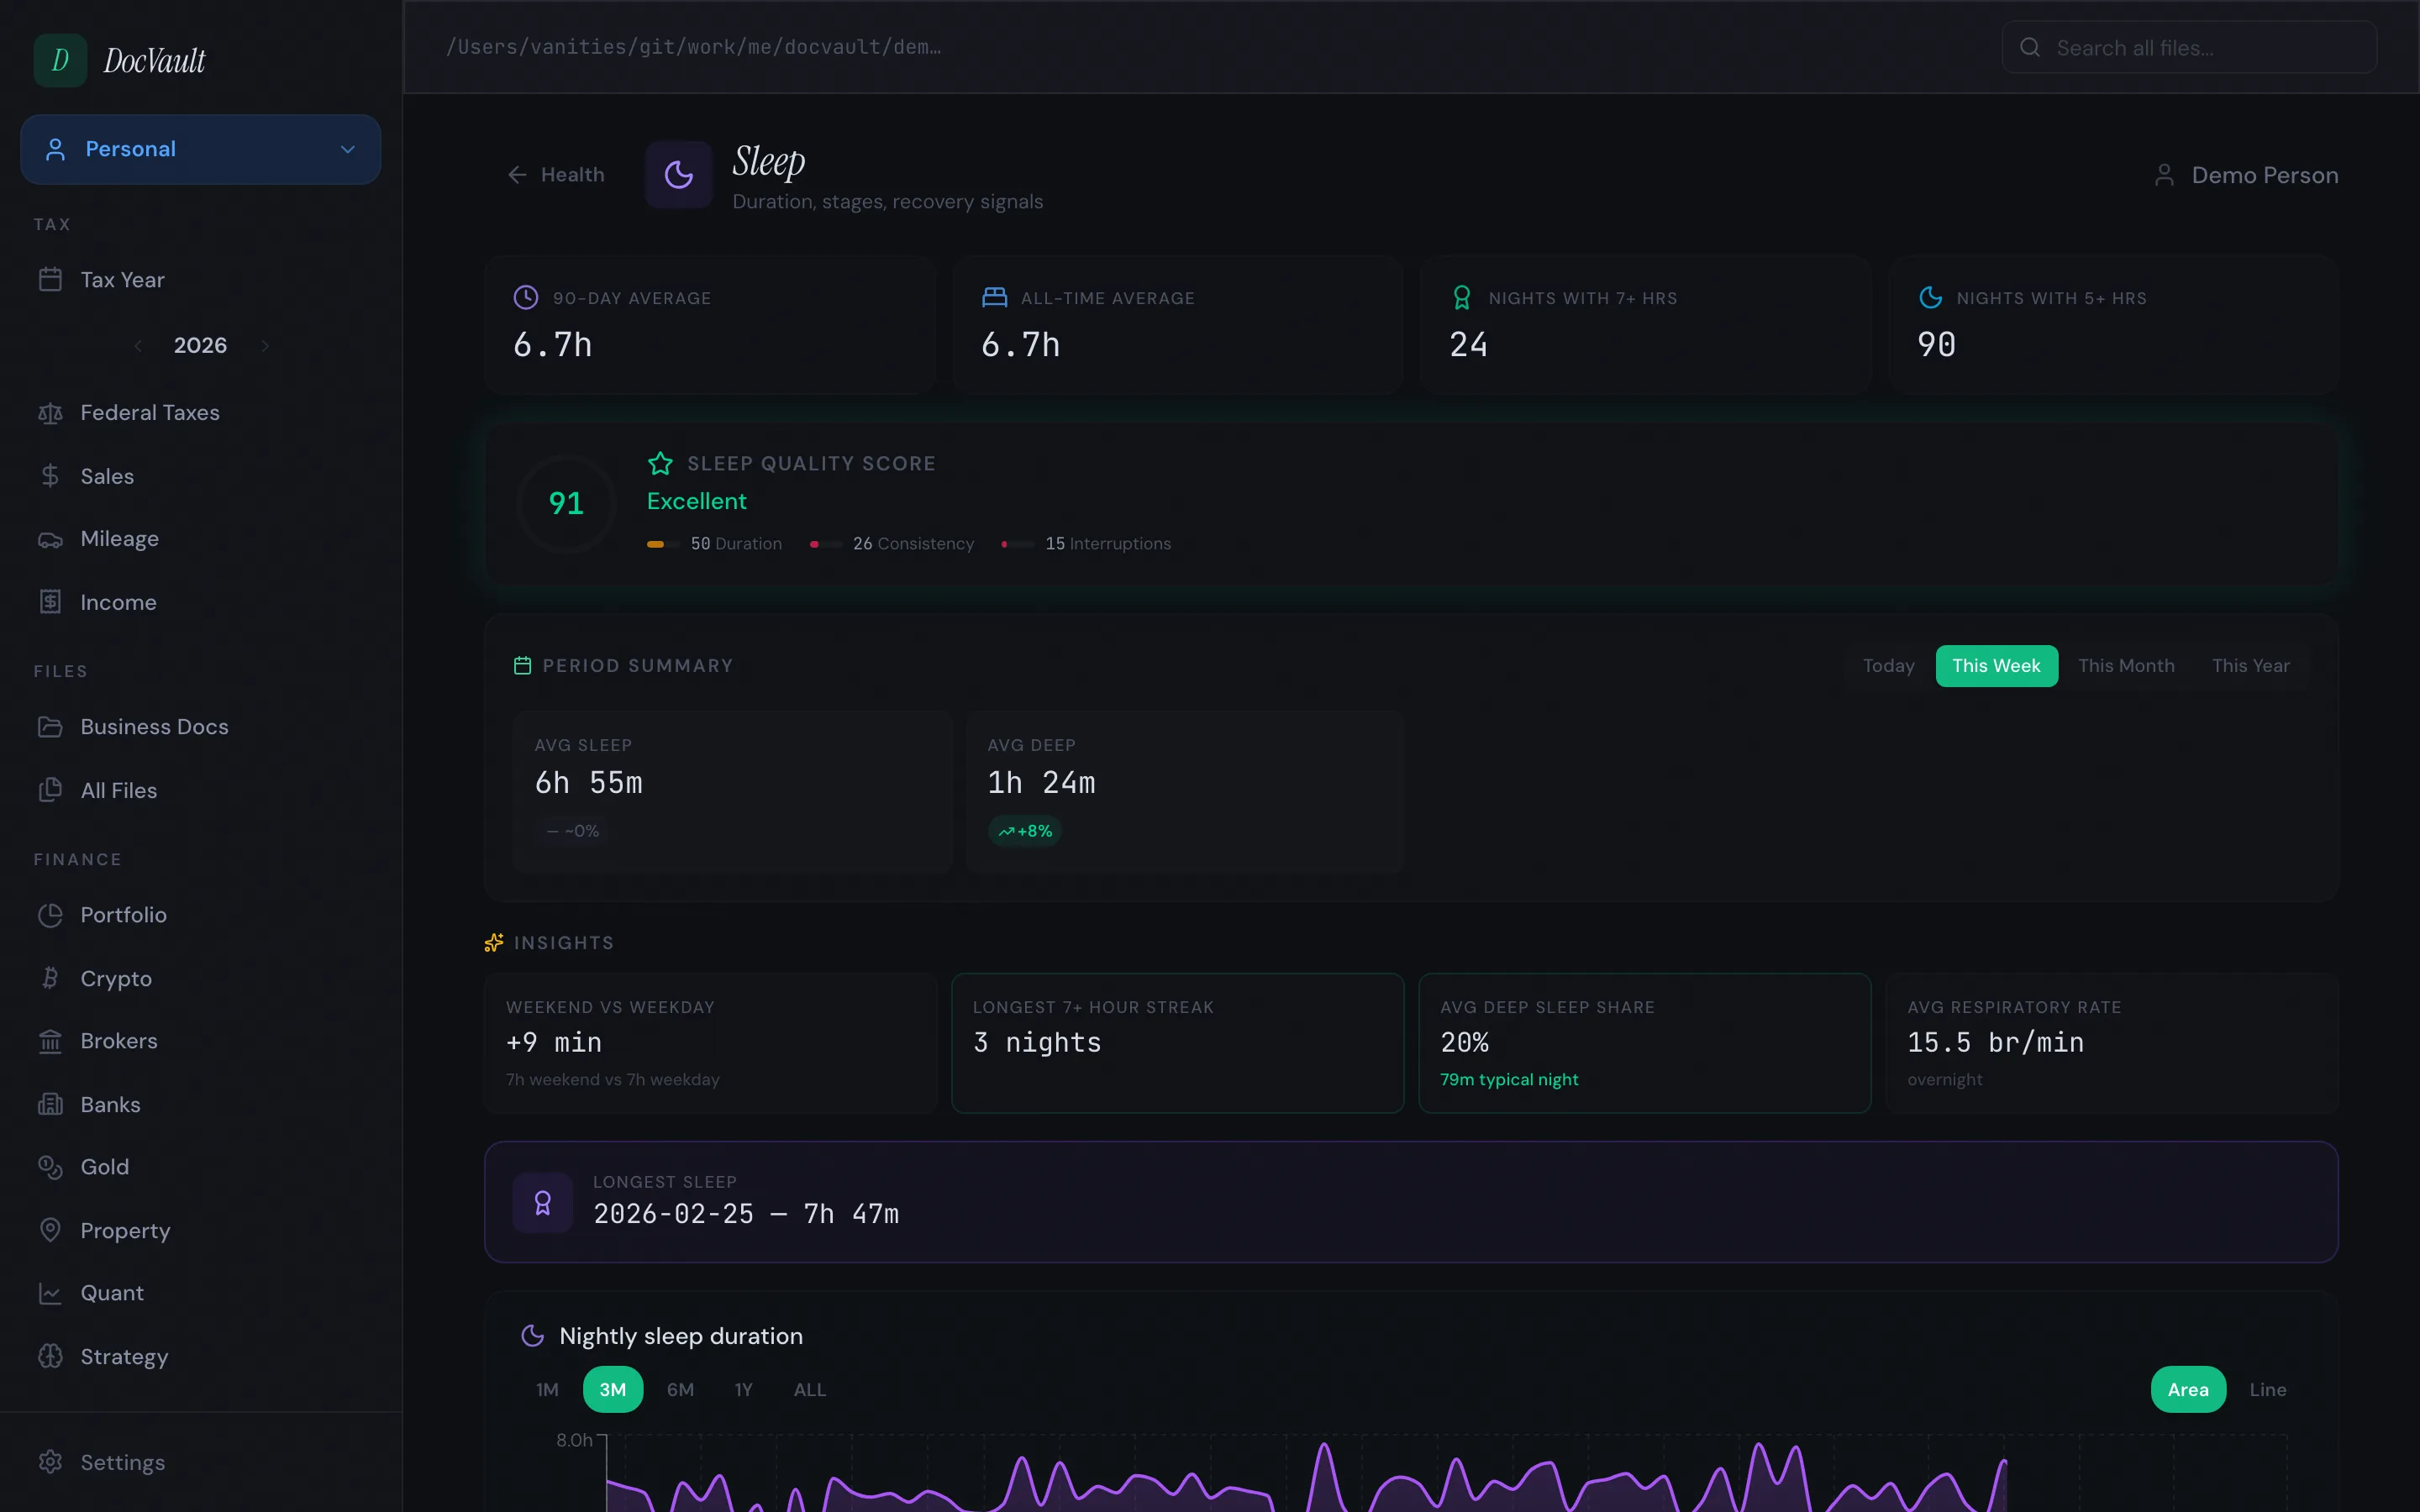Click the Interruptions score progress bar
The height and width of the screenshot is (1512, 2420).
(x=1018, y=544)
